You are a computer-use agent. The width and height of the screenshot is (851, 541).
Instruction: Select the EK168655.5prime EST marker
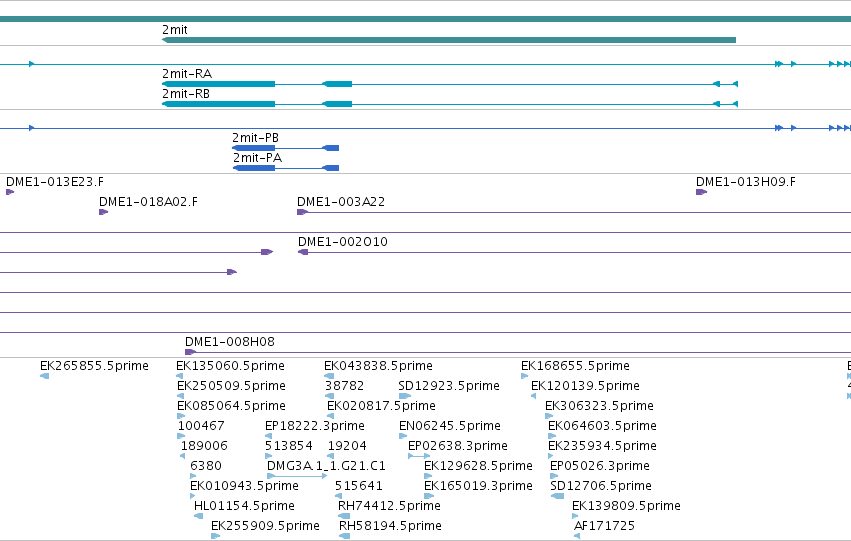click(524, 376)
